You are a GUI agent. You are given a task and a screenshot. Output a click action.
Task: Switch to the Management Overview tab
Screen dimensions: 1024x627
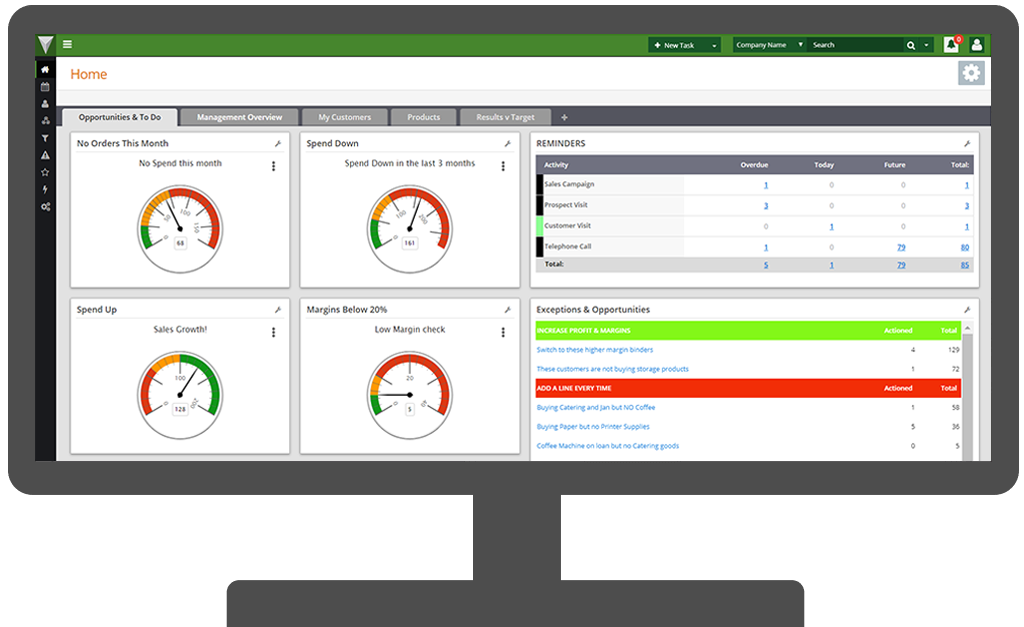click(x=239, y=117)
